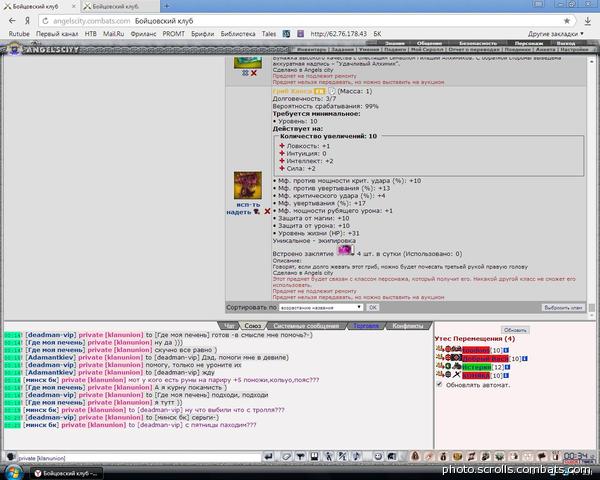Open the Общение top menu
Image resolution: width=600 pixels, height=480 pixels.
coord(429,43)
